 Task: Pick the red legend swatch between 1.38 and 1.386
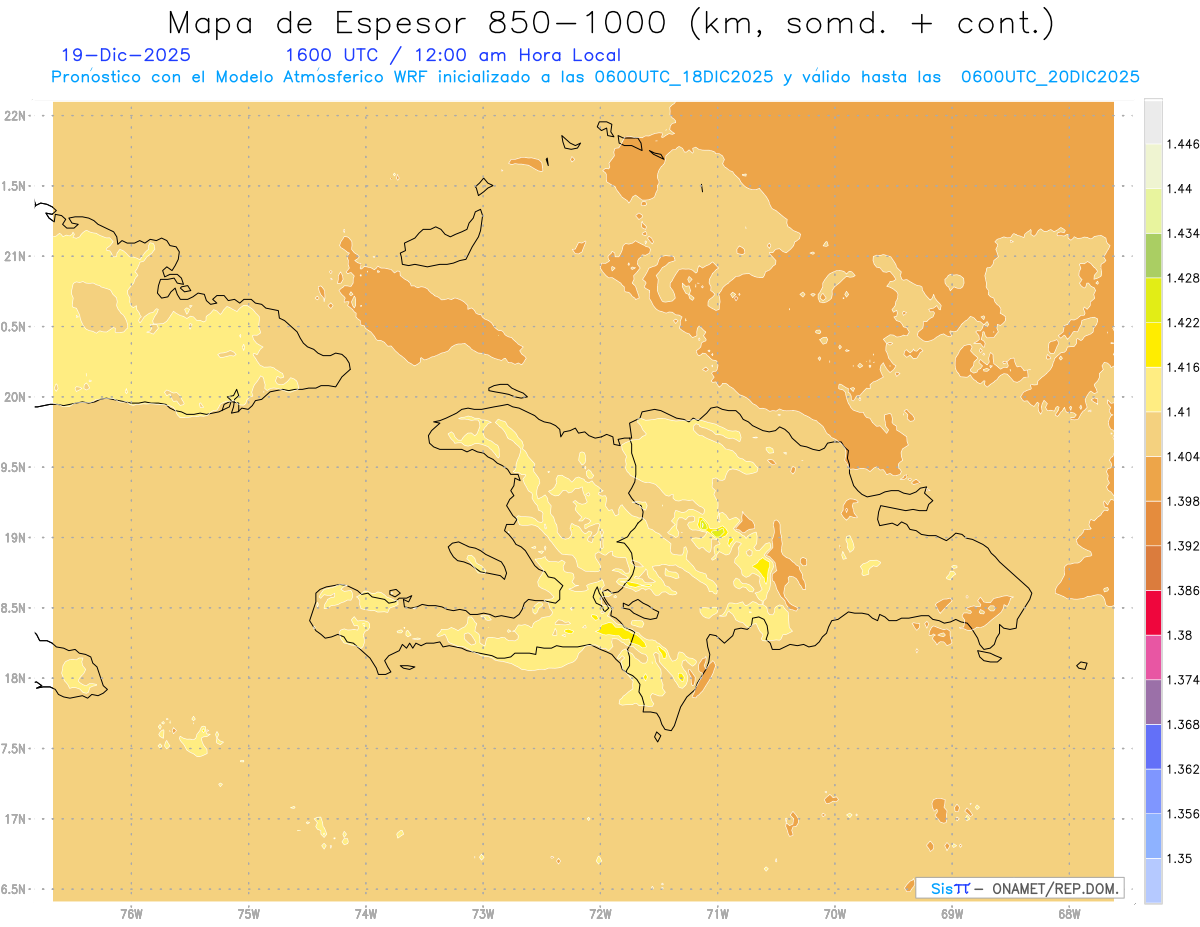pyautogui.click(x=1153, y=612)
